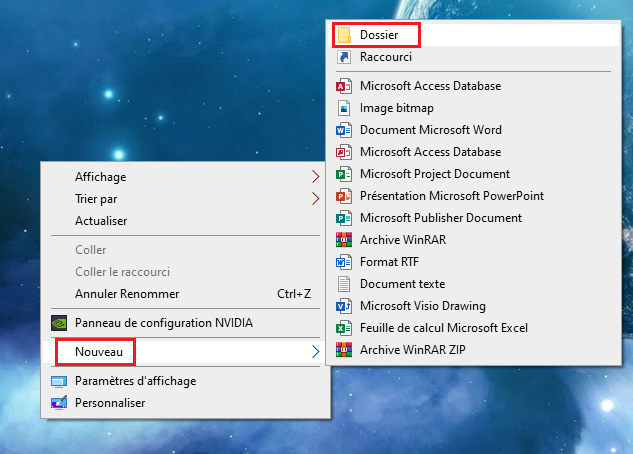The width and height of the screenshot is (633, 454).
Task: Click the Document texte notepad icon
Action: [344, 284]
